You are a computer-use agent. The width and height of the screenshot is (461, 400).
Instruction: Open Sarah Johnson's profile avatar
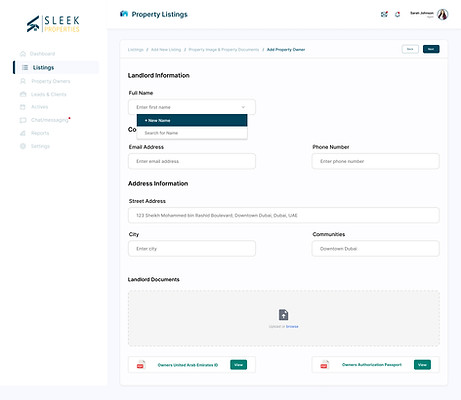(442, 14)
